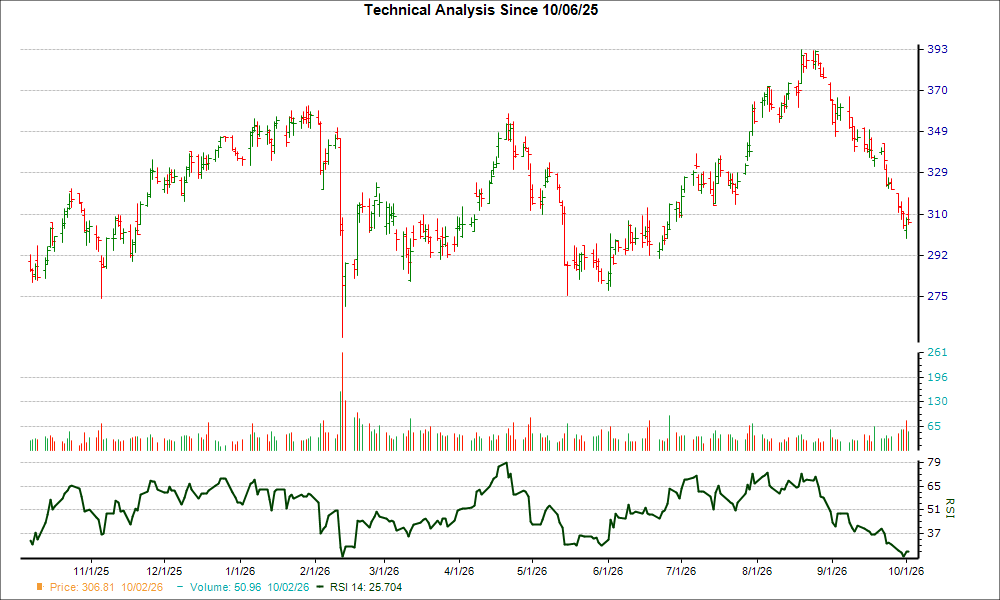This screenshot has width=1000, height=600.
Task: Click the 'RSI 14: 25.704' legend text
Action: pyautogui.click(x=366, y=587)
